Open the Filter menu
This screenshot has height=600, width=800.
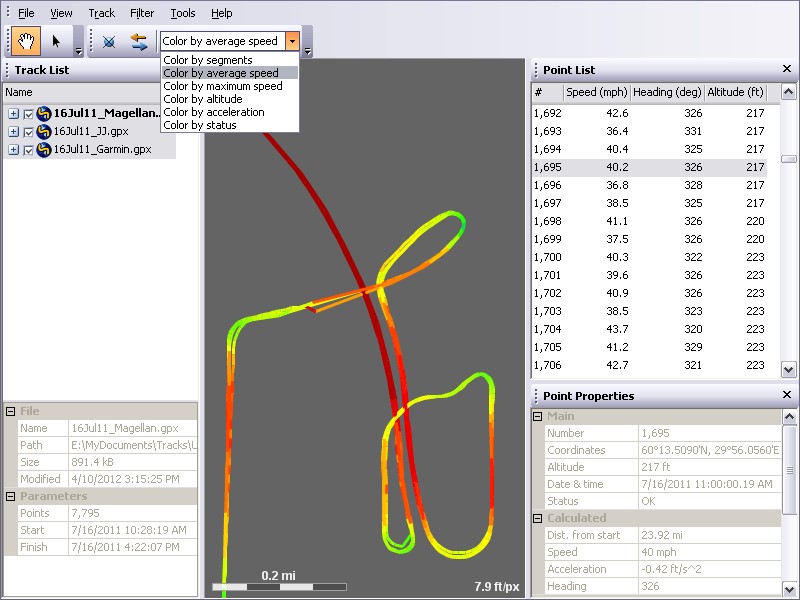coord(141,13)
